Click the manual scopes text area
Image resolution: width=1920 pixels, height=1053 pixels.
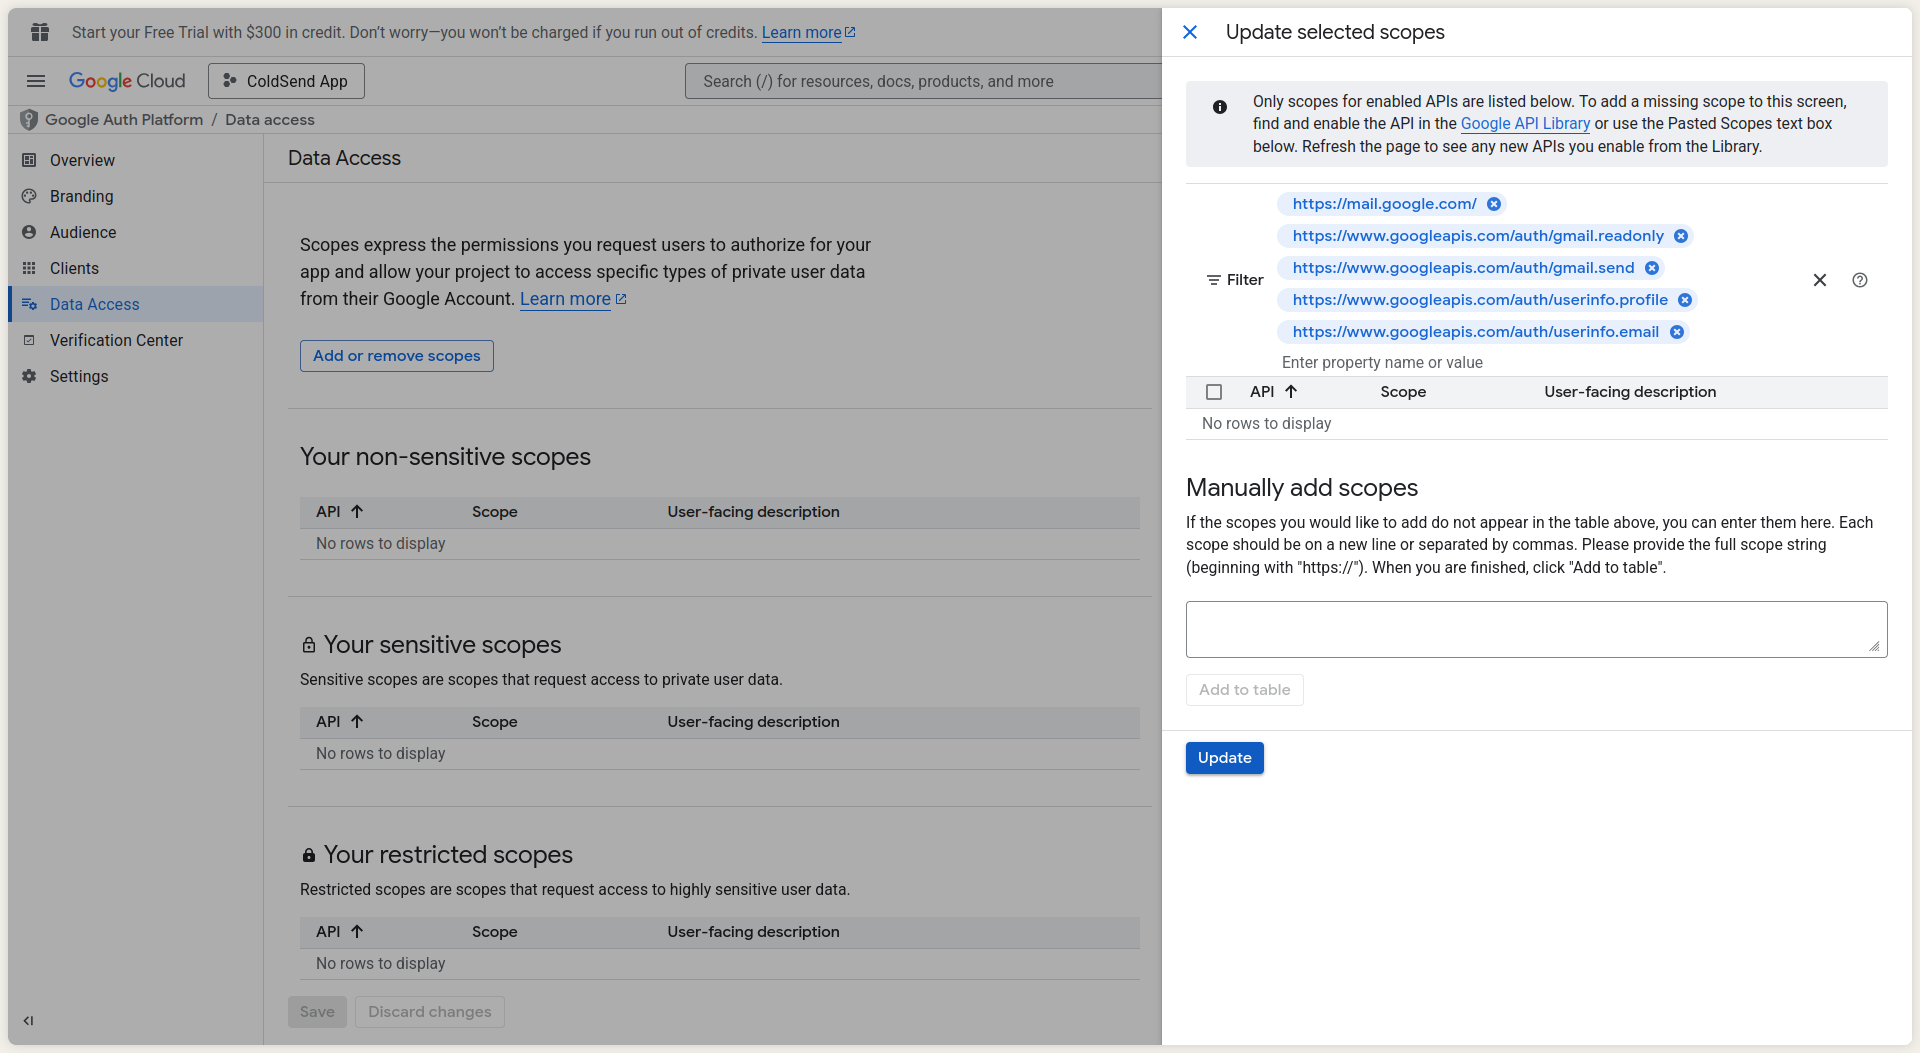coord(1535,629)
